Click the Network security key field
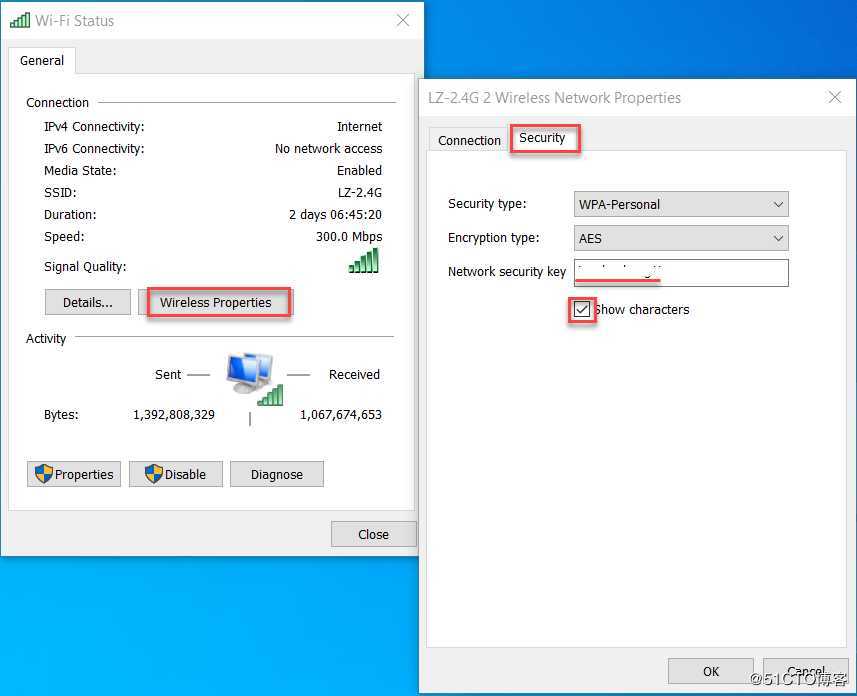 (681, 273)
